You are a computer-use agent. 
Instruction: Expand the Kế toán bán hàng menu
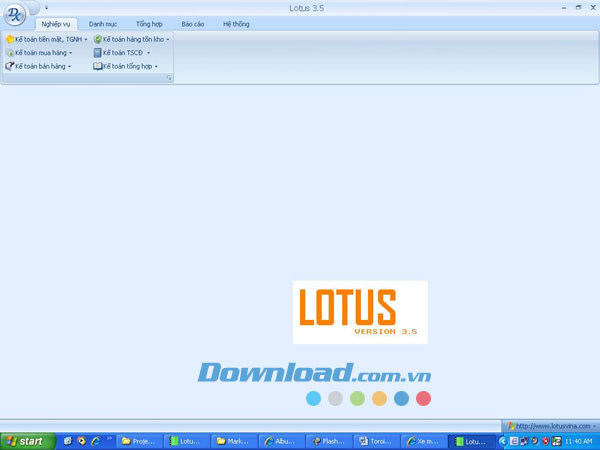[39, 66]
